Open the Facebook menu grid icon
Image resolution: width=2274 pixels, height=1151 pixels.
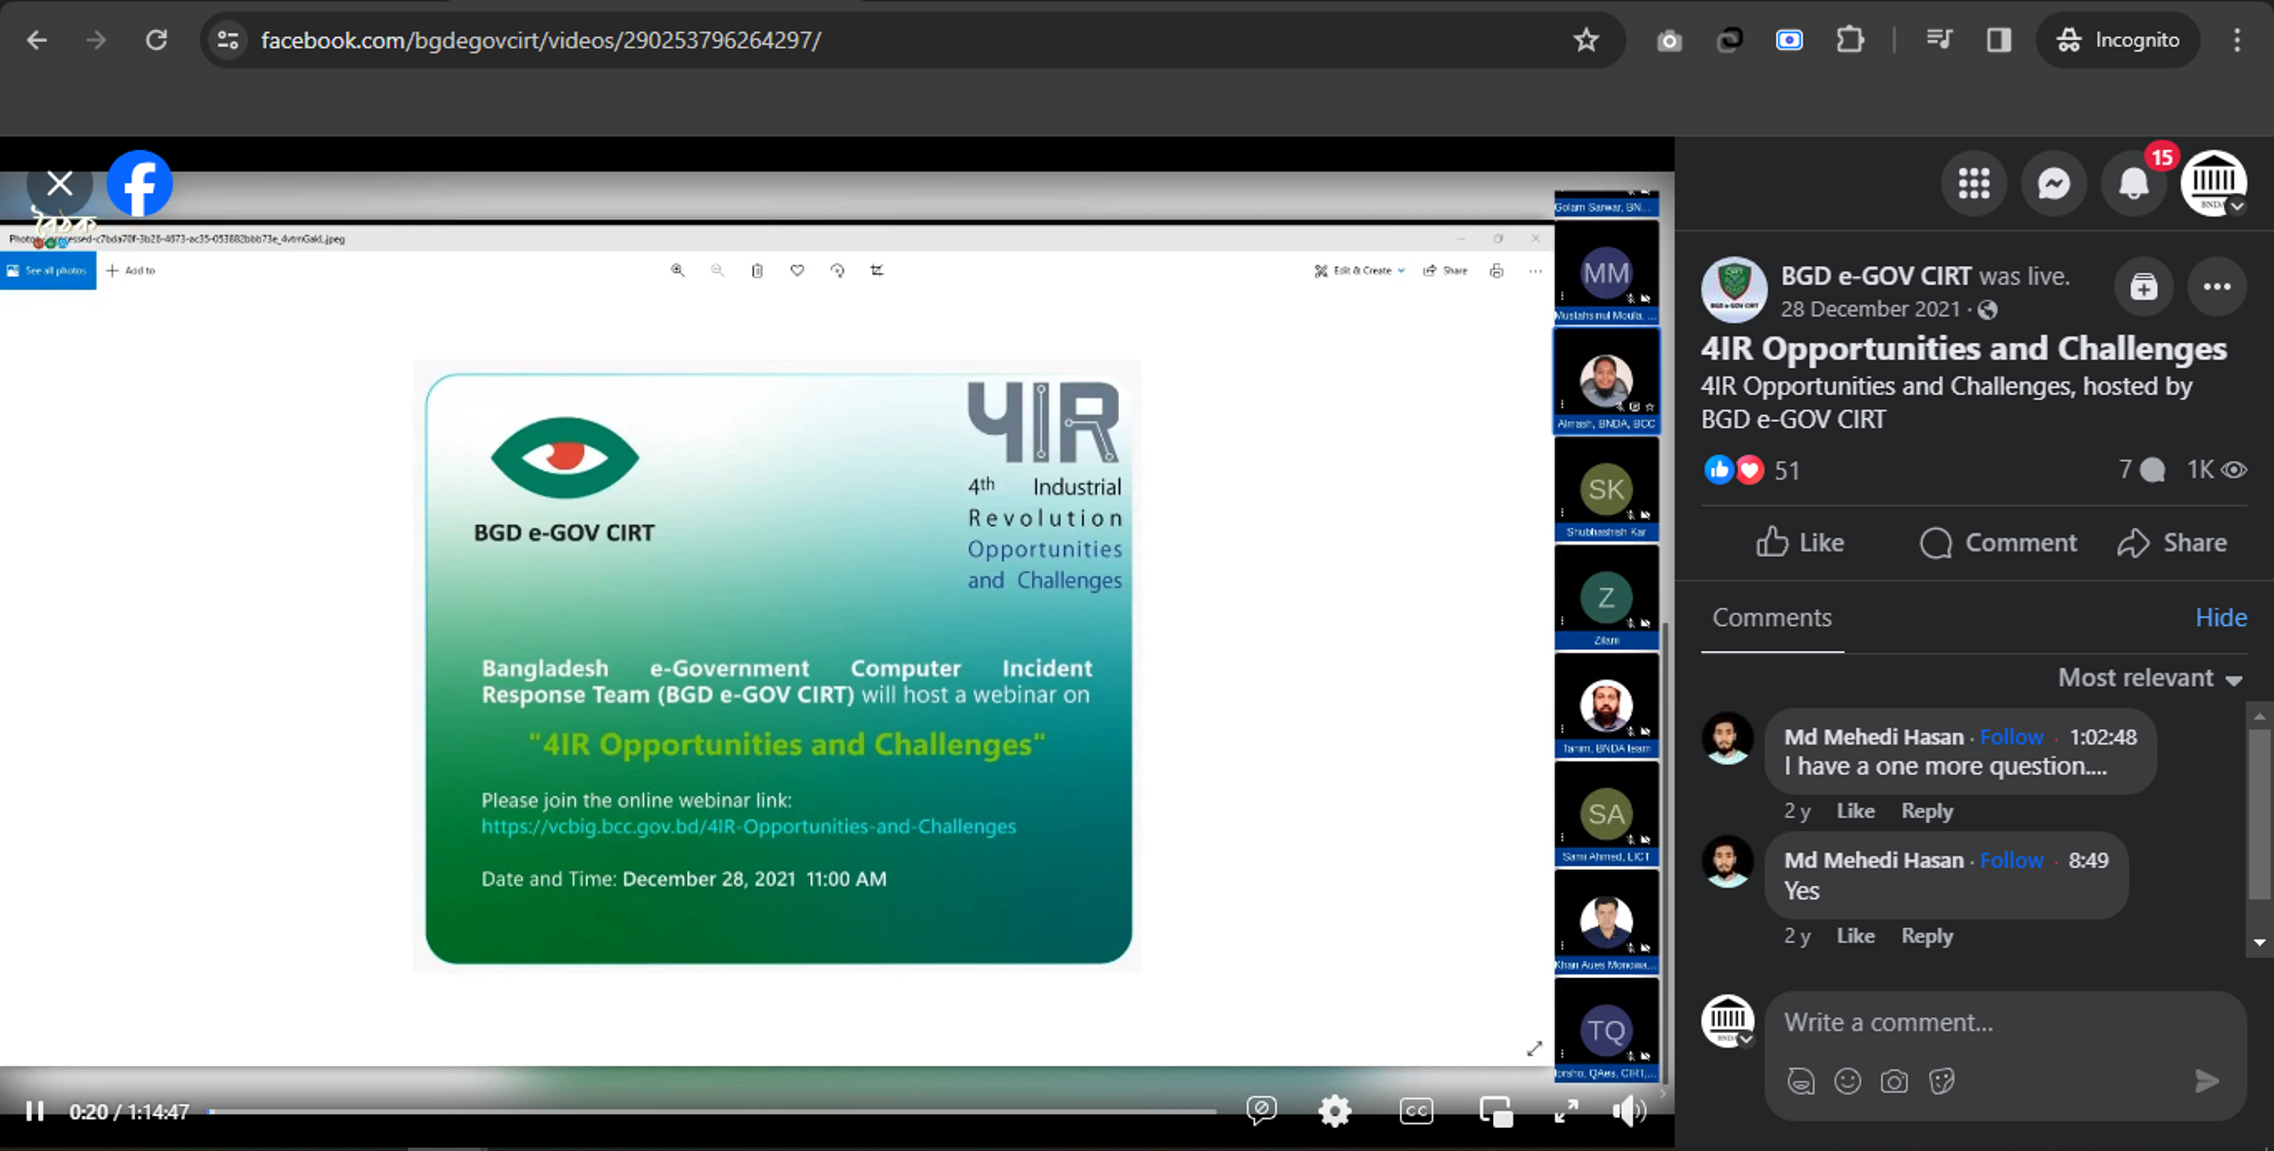click(x=1974, y=183)
